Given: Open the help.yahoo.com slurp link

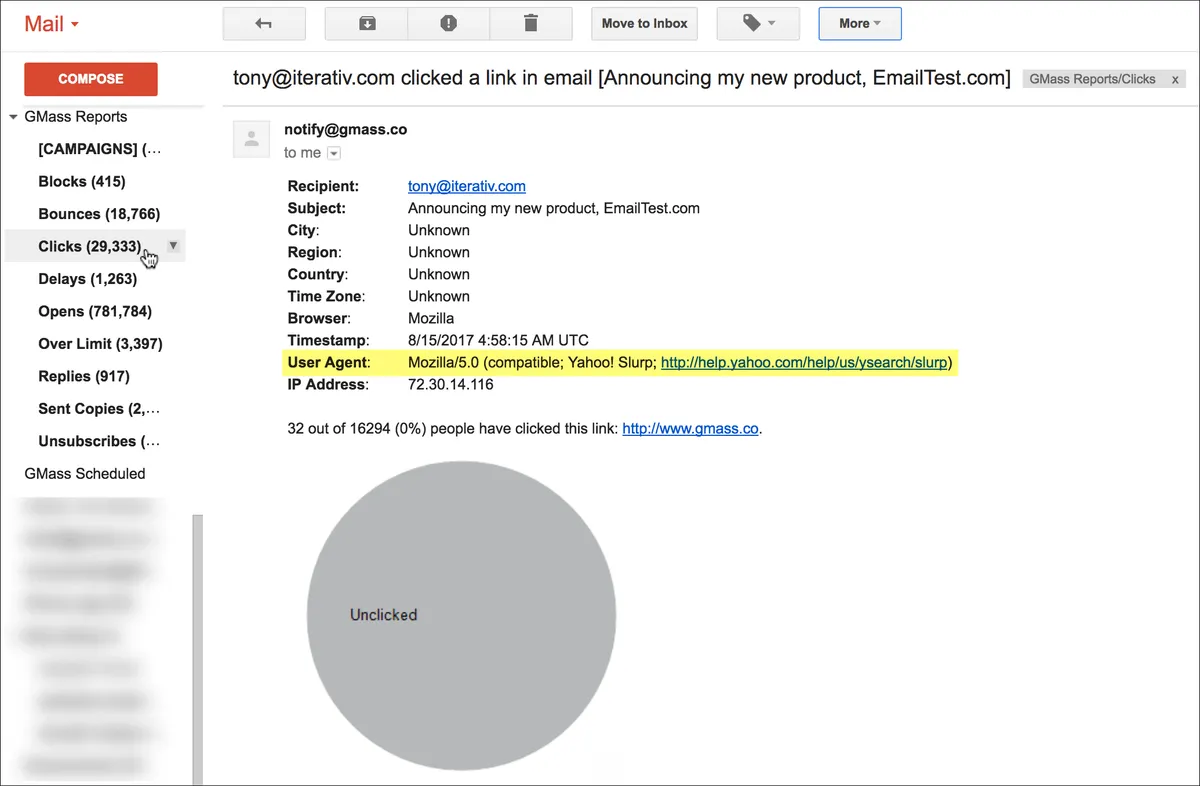Looking at the screenshot, I should [804, 362].
